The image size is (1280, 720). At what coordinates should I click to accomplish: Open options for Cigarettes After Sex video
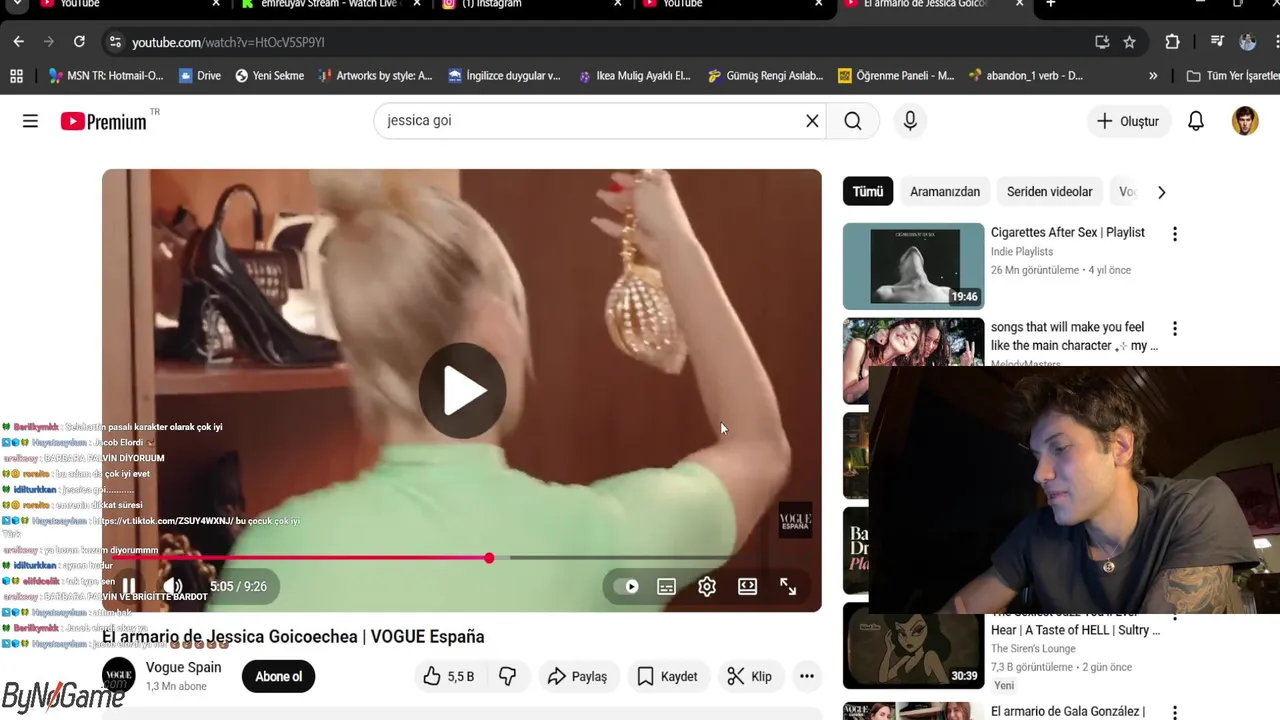(1175, 234)
